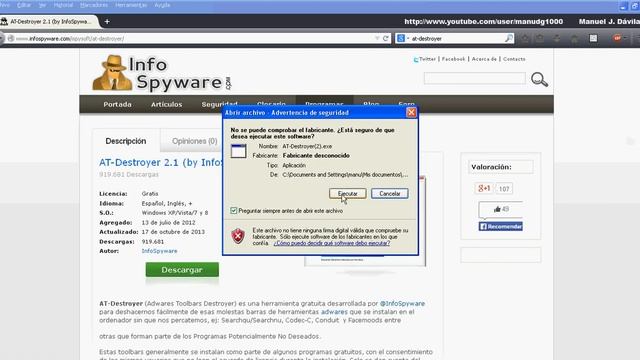The image size is (640, 360).
Task: Open the Facebook link in the site header
Action: click(x=453, y=59)
